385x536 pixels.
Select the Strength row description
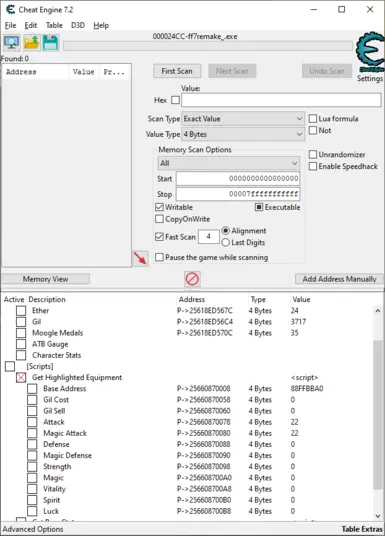pos(57,467)
